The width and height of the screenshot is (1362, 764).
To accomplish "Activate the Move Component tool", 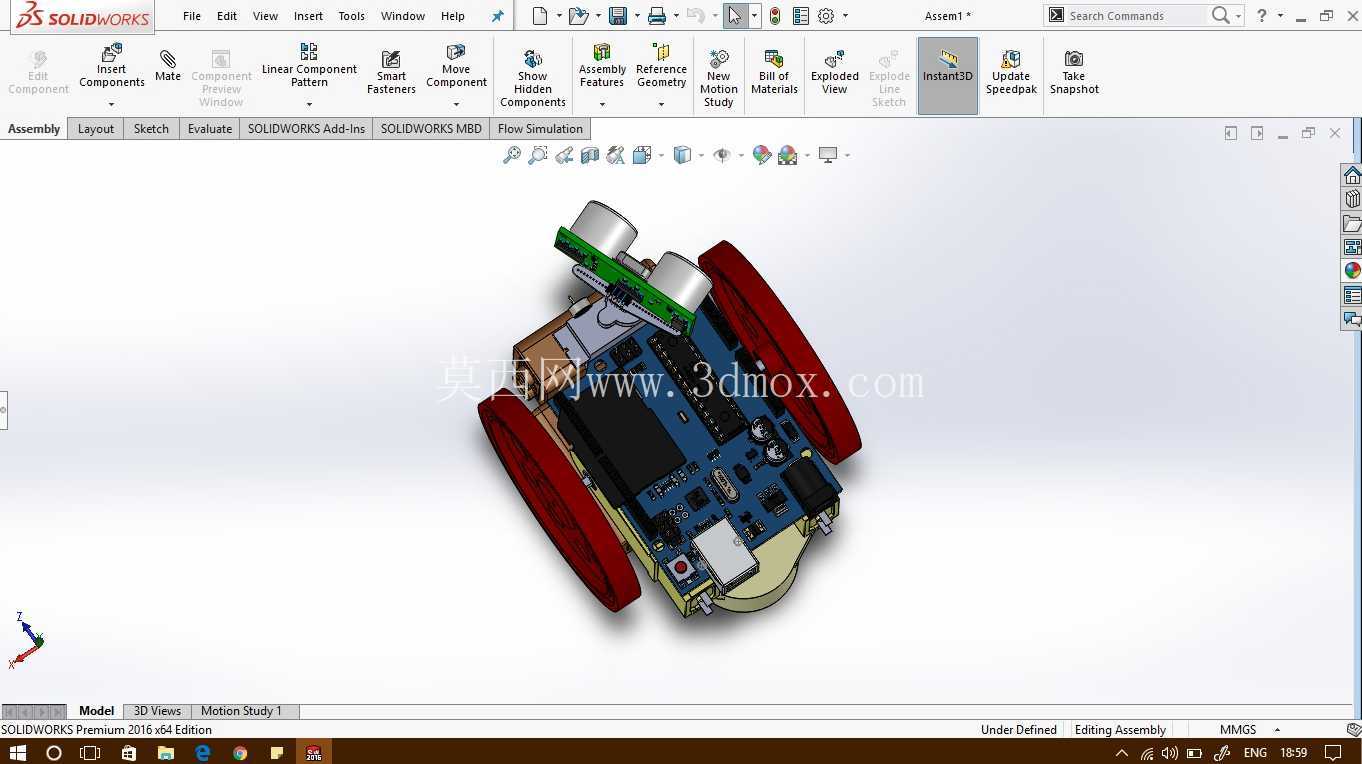I will pyautogui.click(x=456, y=66).
